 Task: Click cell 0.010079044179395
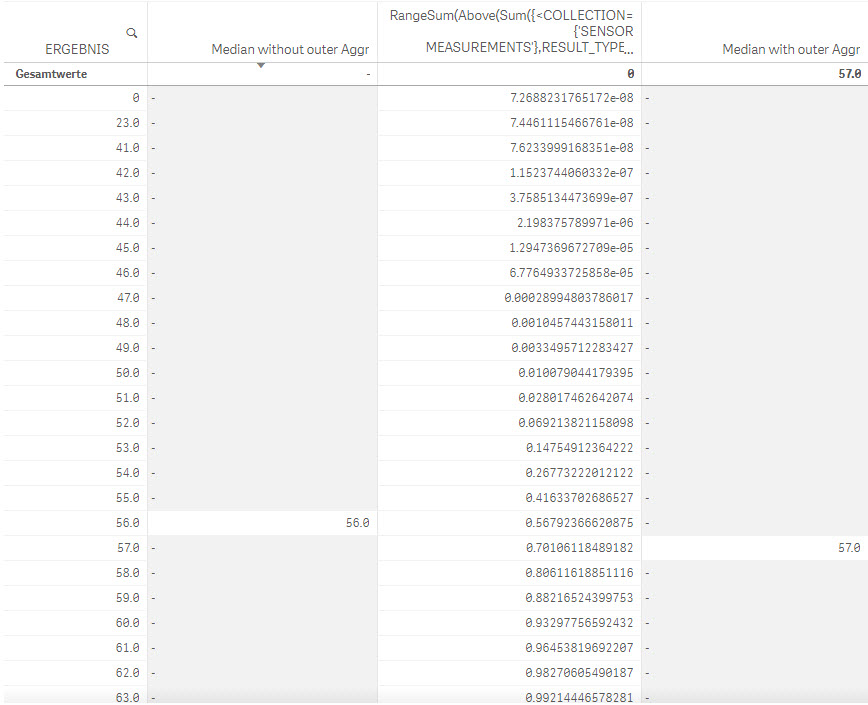pyautogui.click(x=576, y=373)
